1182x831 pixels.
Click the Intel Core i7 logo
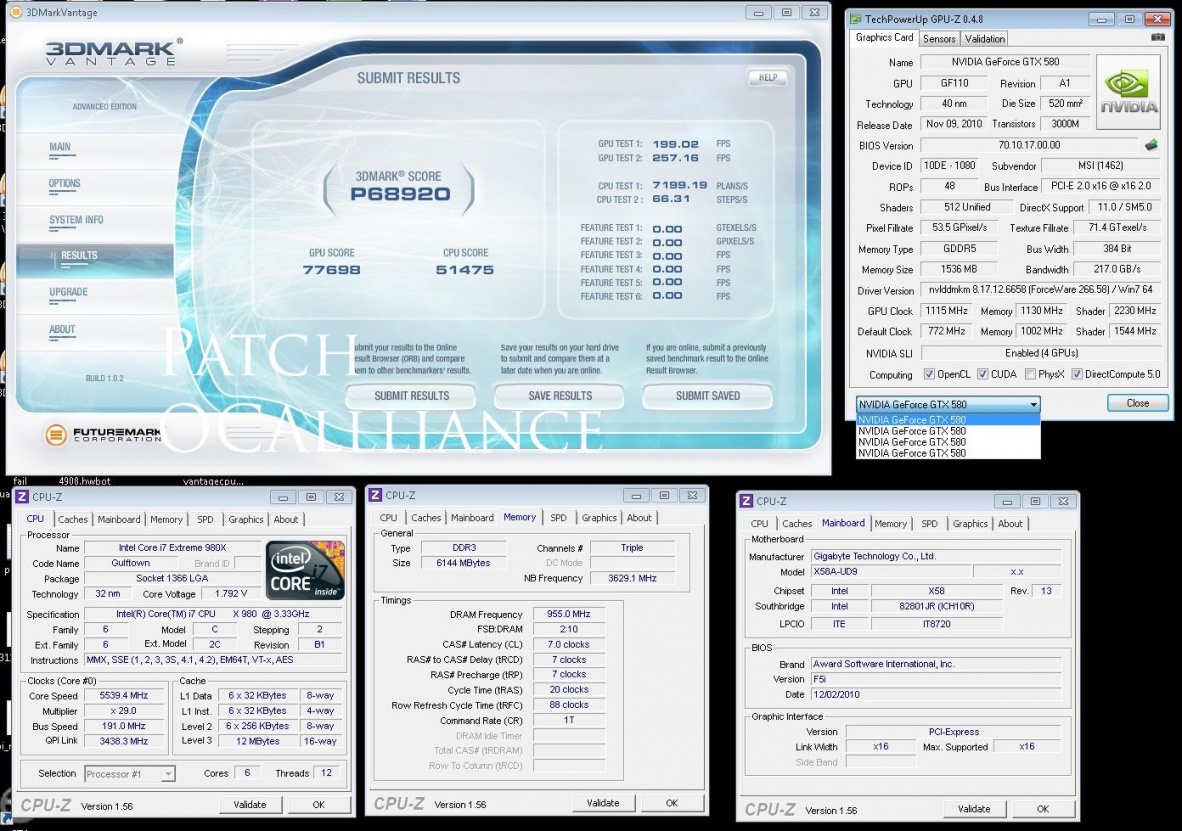click(305, 570)
